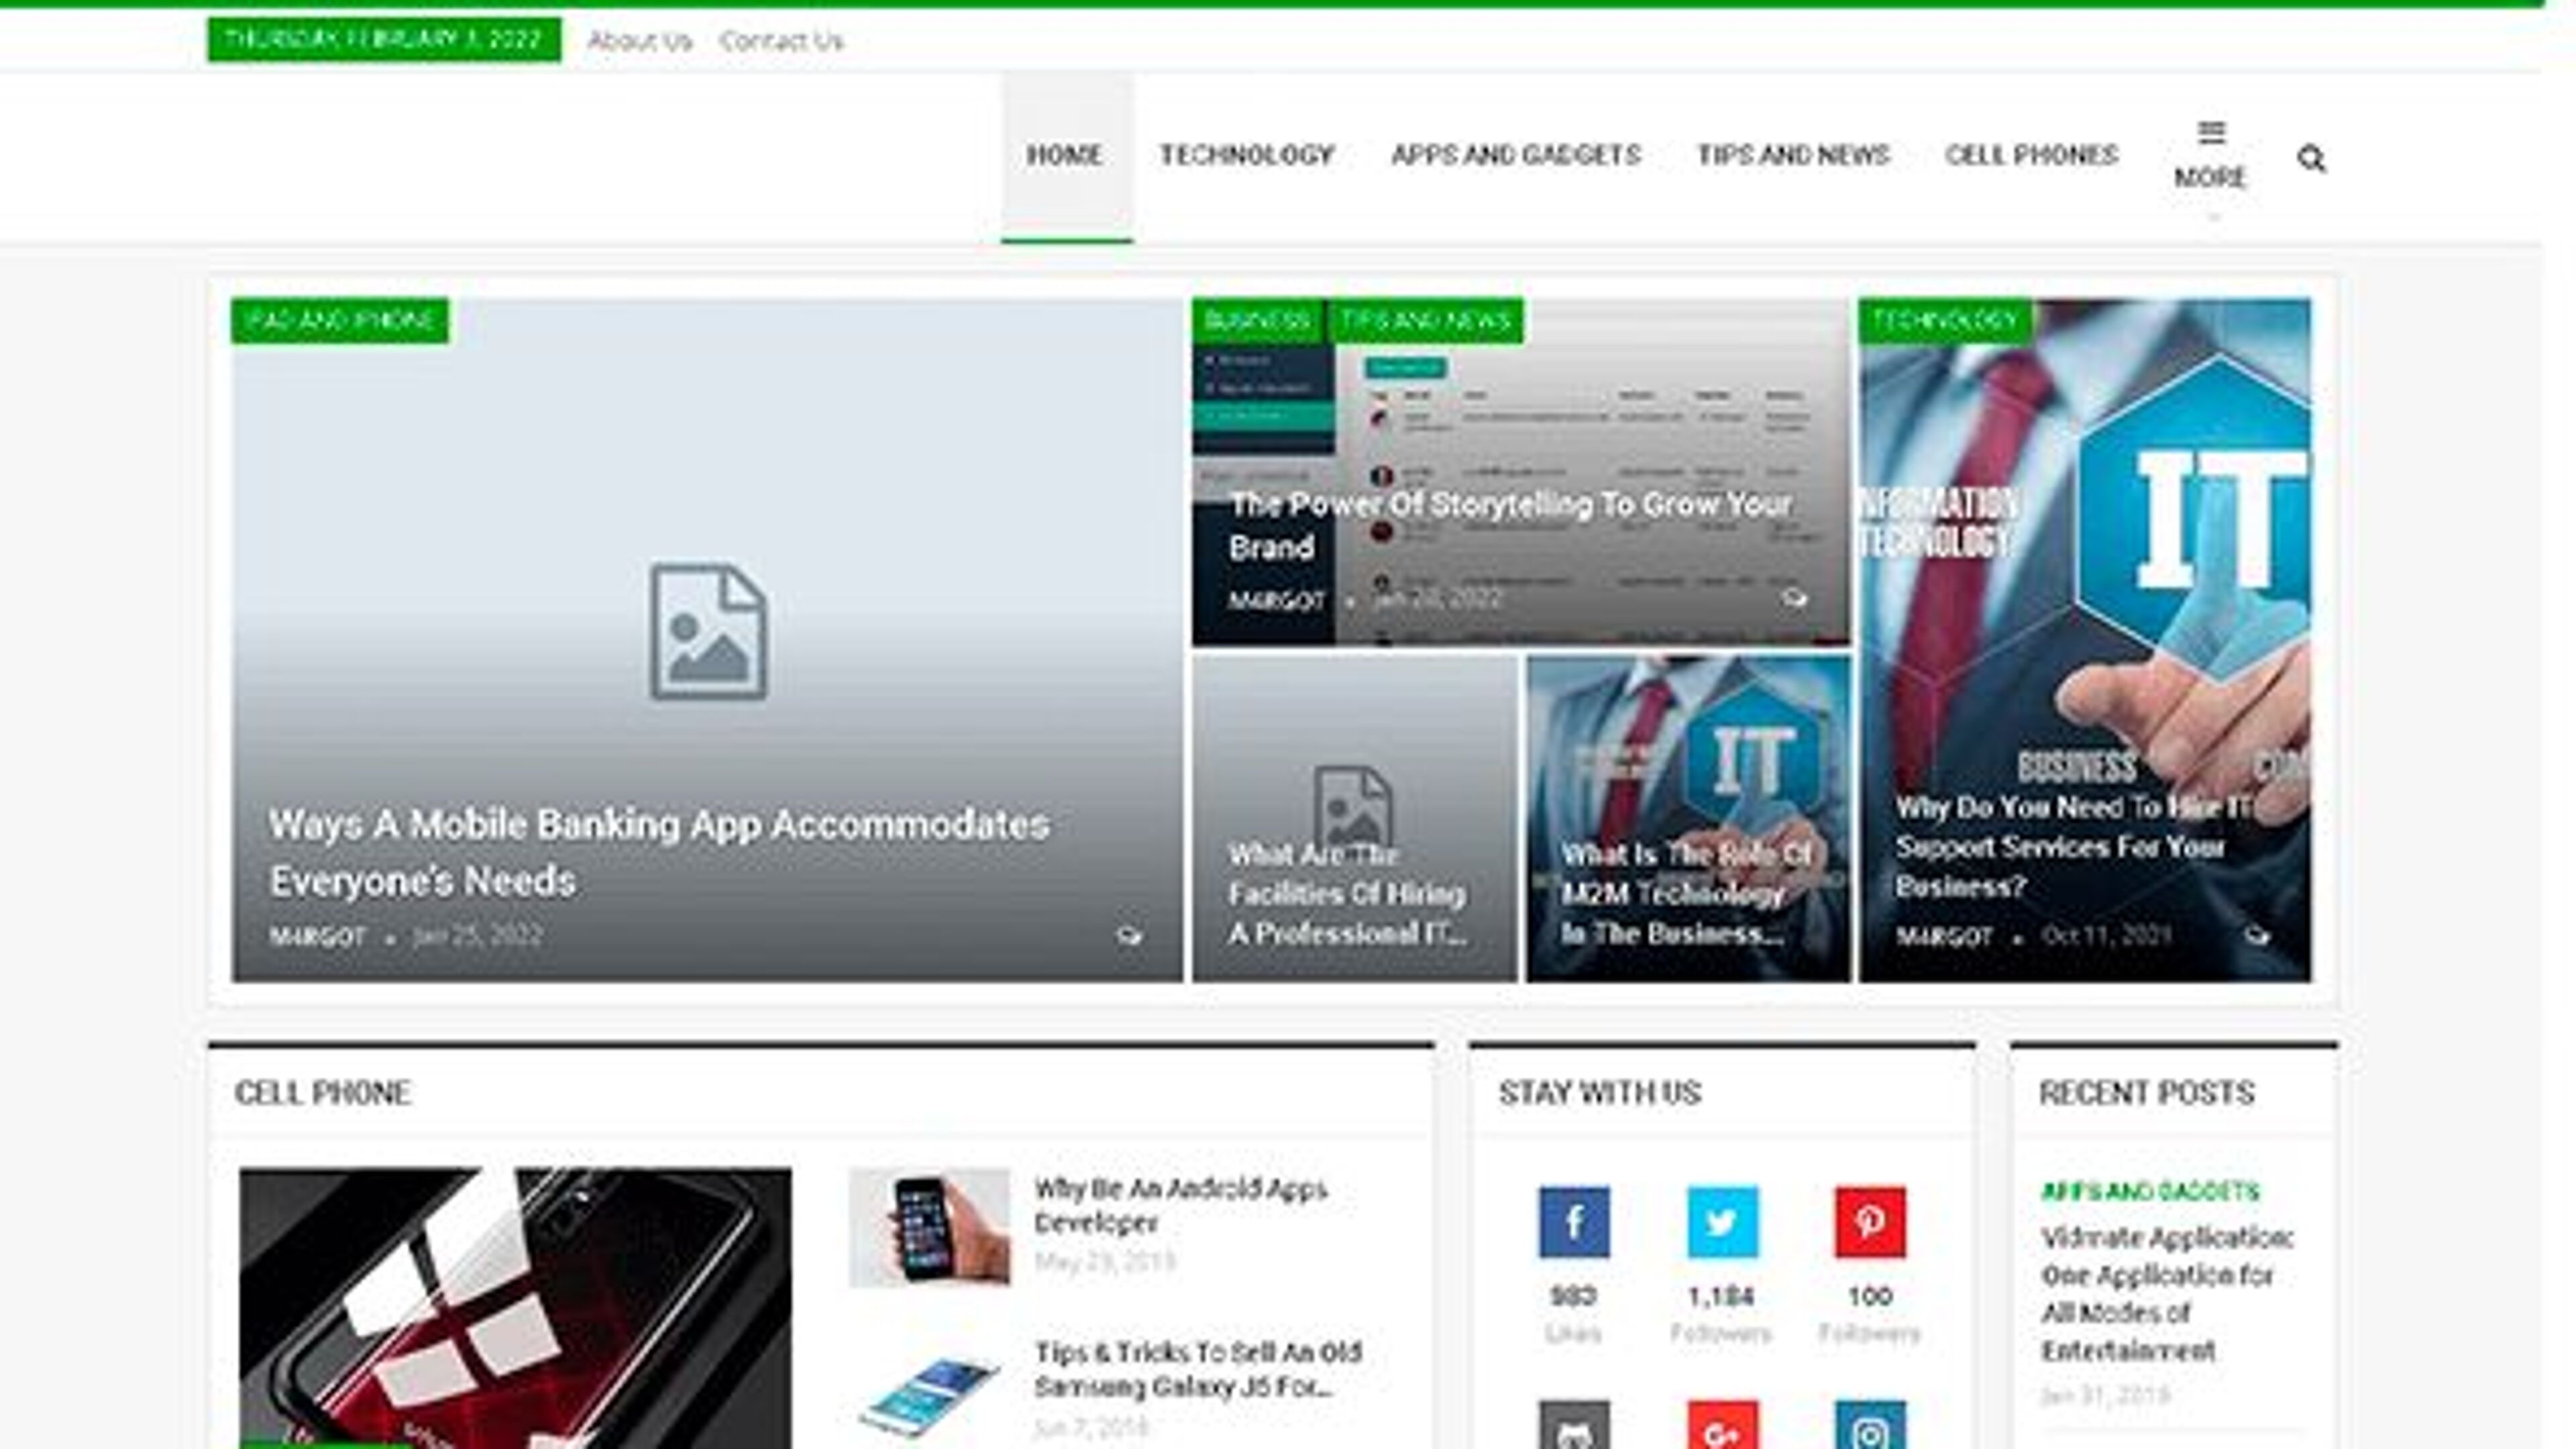
Task: Open the Facebook social icon
Action: (1574, 1221)
